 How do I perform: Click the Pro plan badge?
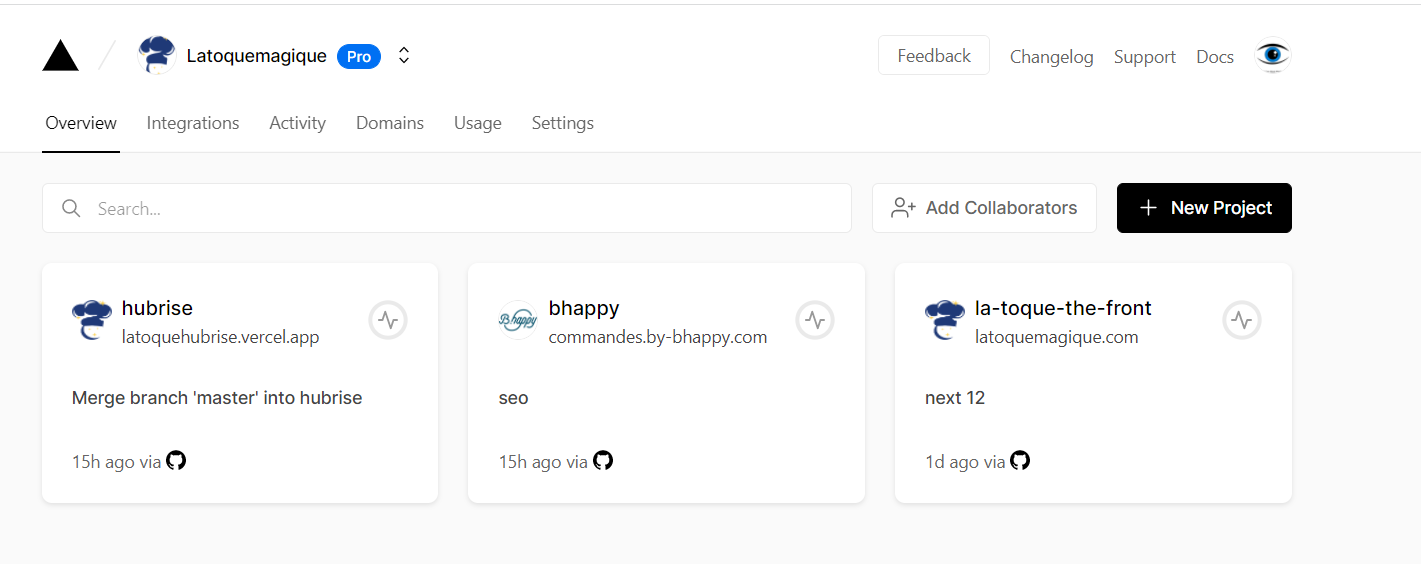coord(359,57)
